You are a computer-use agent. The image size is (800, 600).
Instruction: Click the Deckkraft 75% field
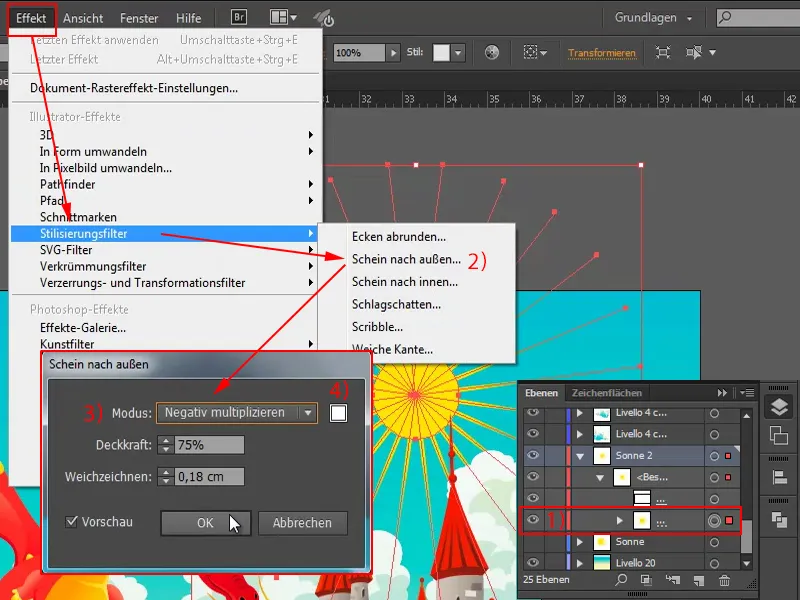click(x=209, y=445)
